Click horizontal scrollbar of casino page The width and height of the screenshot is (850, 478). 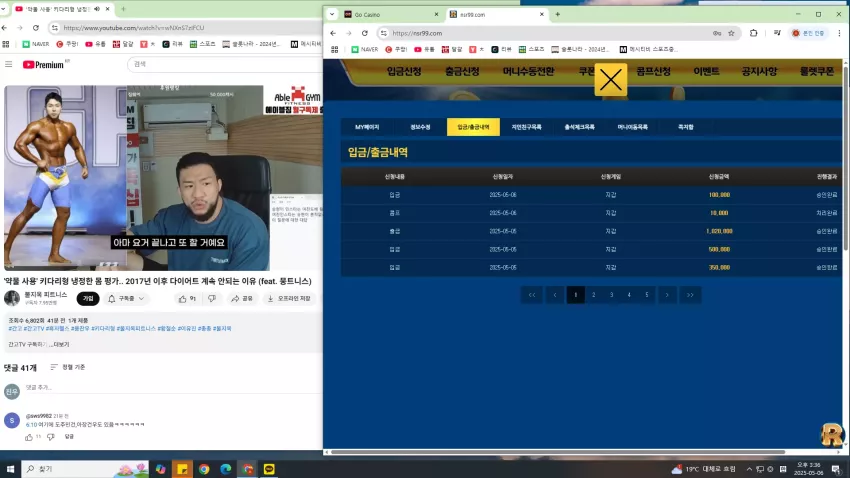point(558,452)
